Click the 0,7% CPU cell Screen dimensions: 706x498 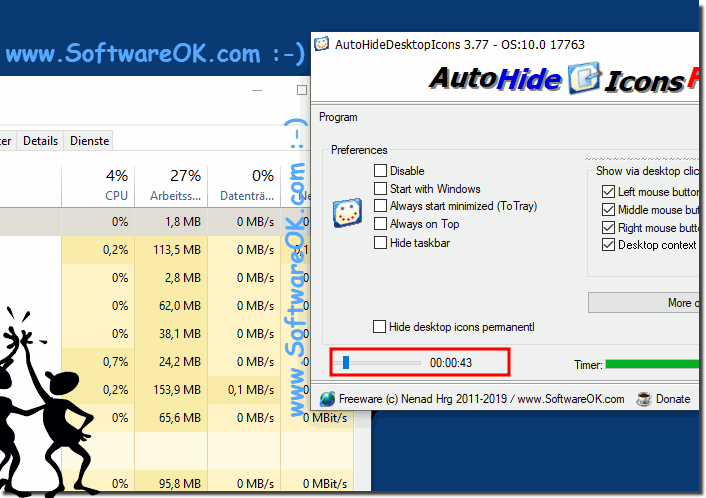pos(99,362)
